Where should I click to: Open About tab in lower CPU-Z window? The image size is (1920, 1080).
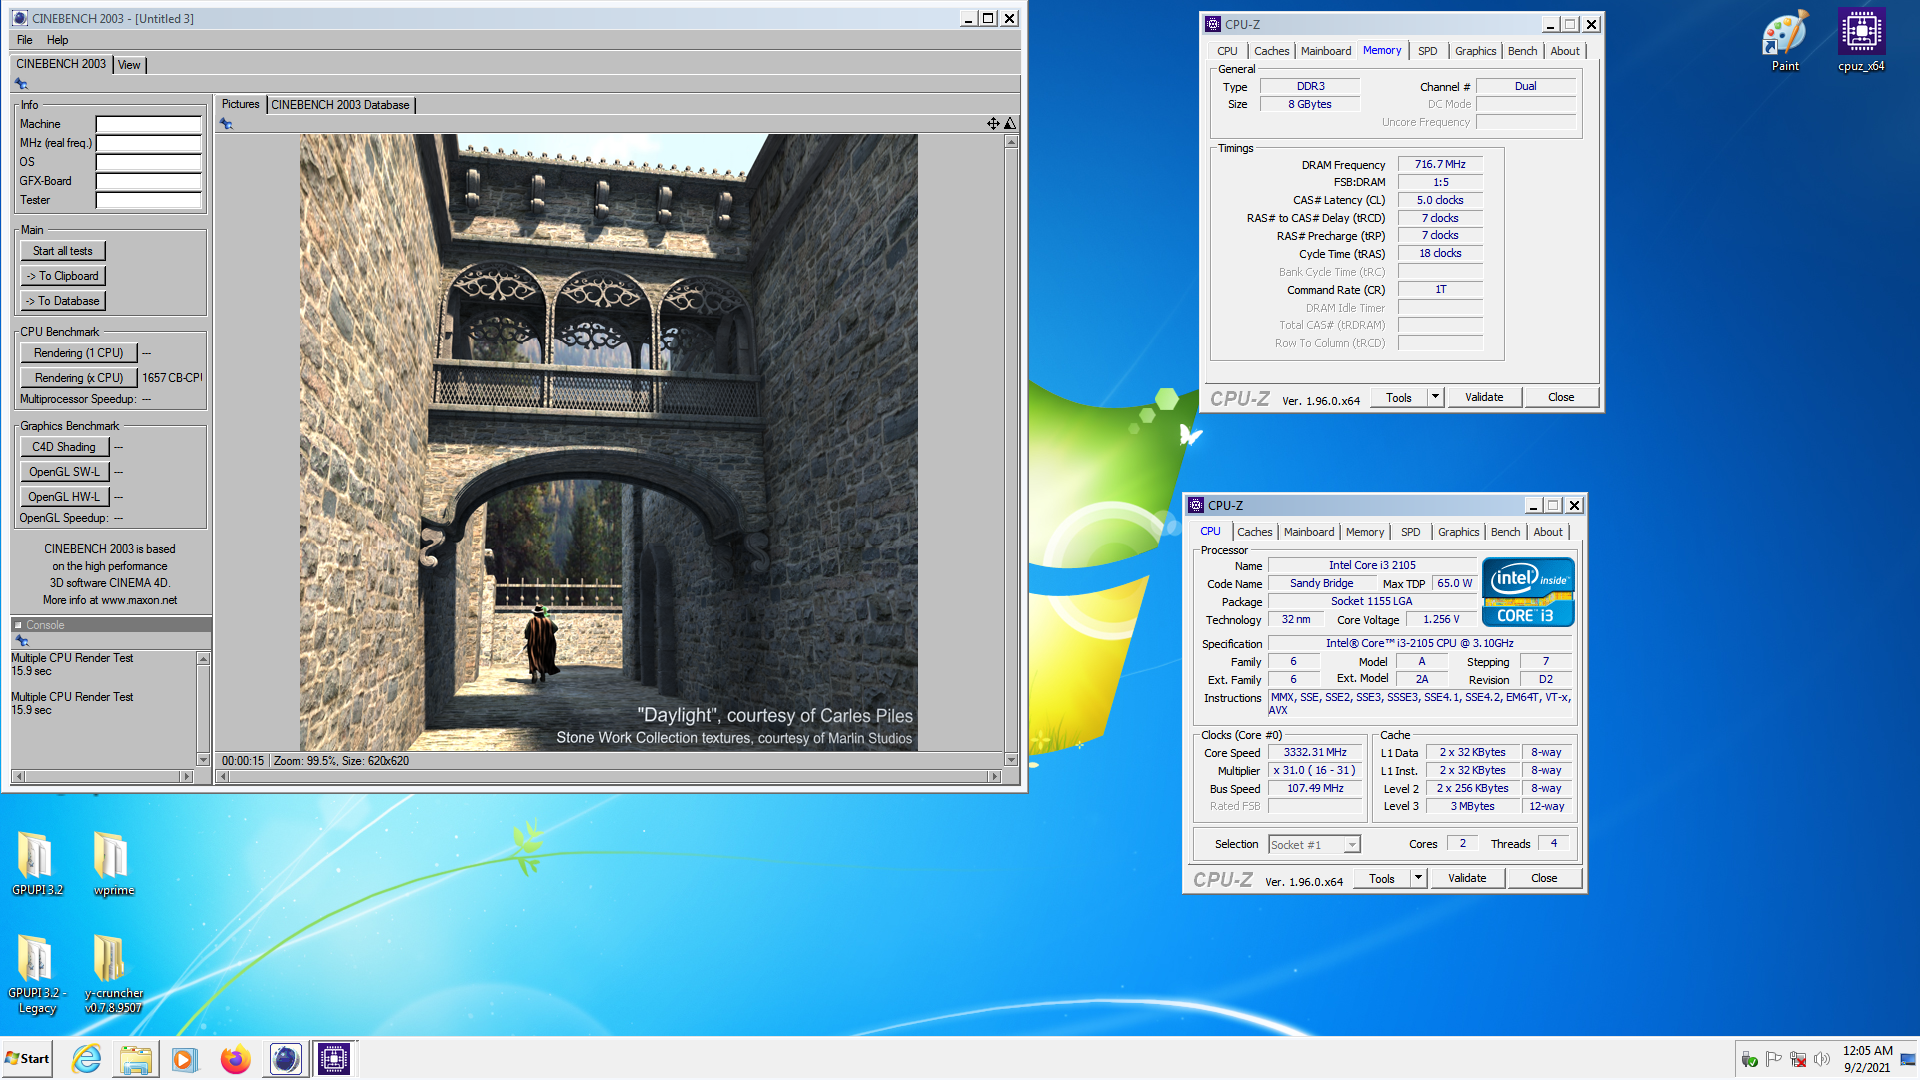coord(1548,532)
